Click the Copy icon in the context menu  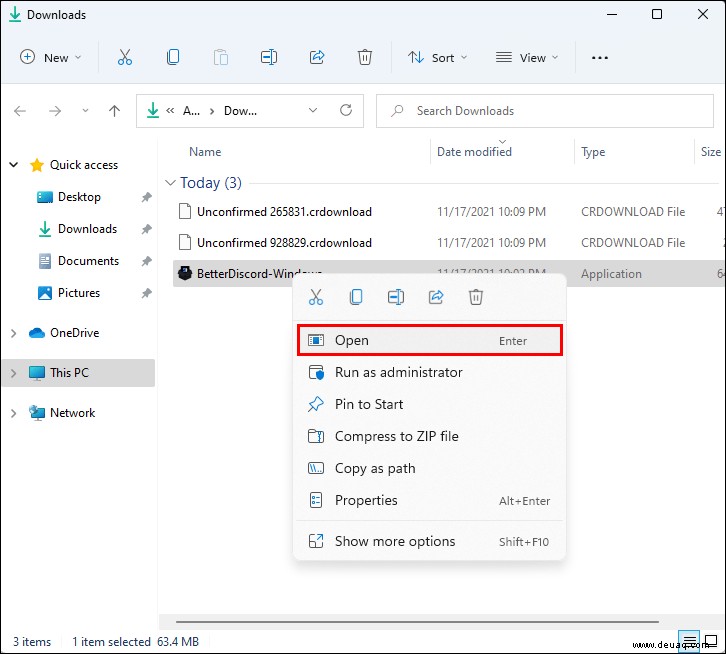click(356, 297)
